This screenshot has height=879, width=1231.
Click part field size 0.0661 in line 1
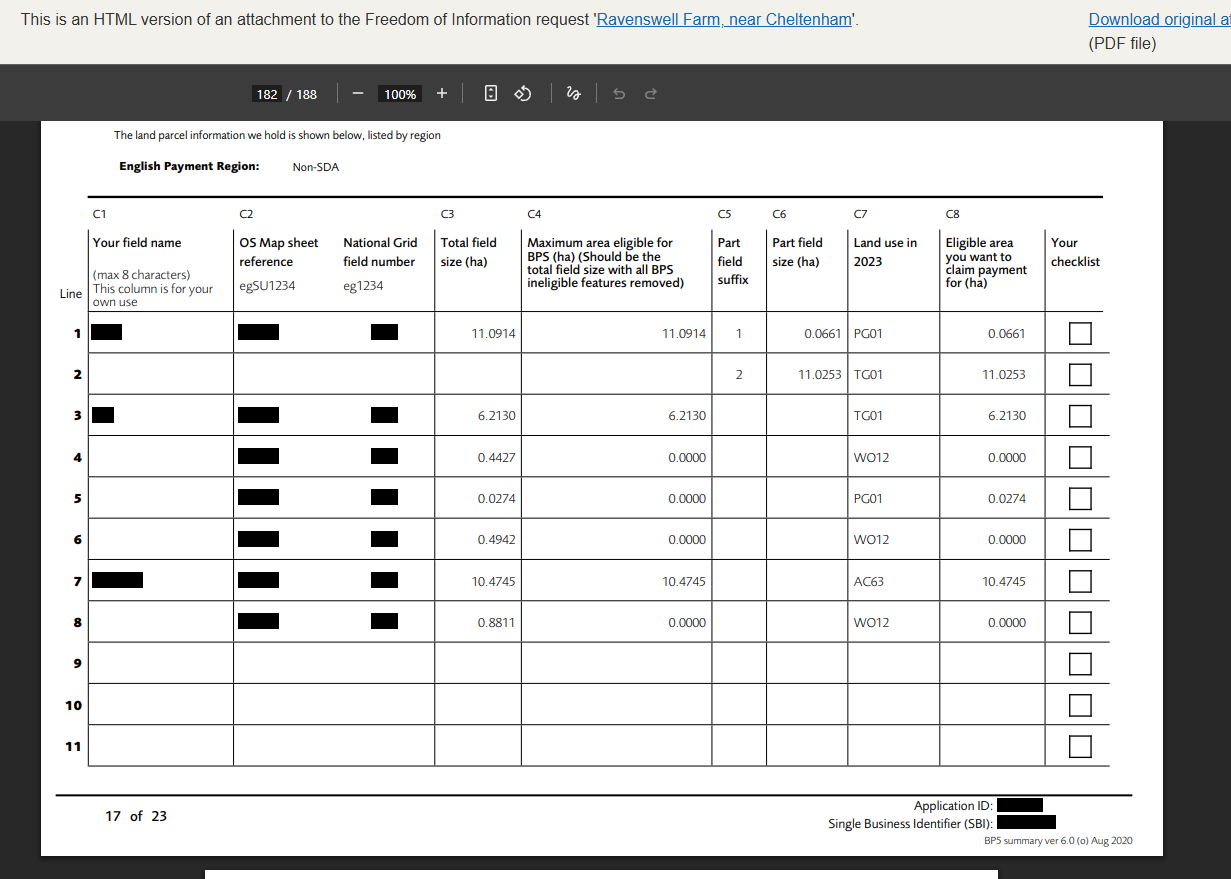[x=823, y=334]
